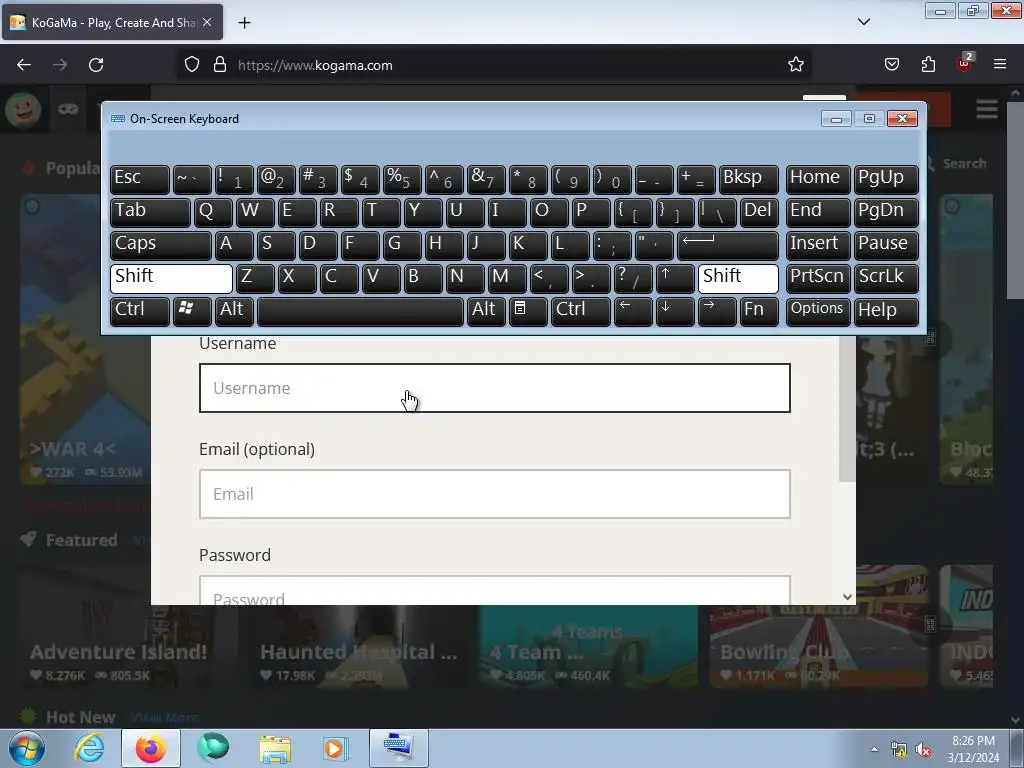
Task: Toggle the ScrLk key
Action: point(886,278)
